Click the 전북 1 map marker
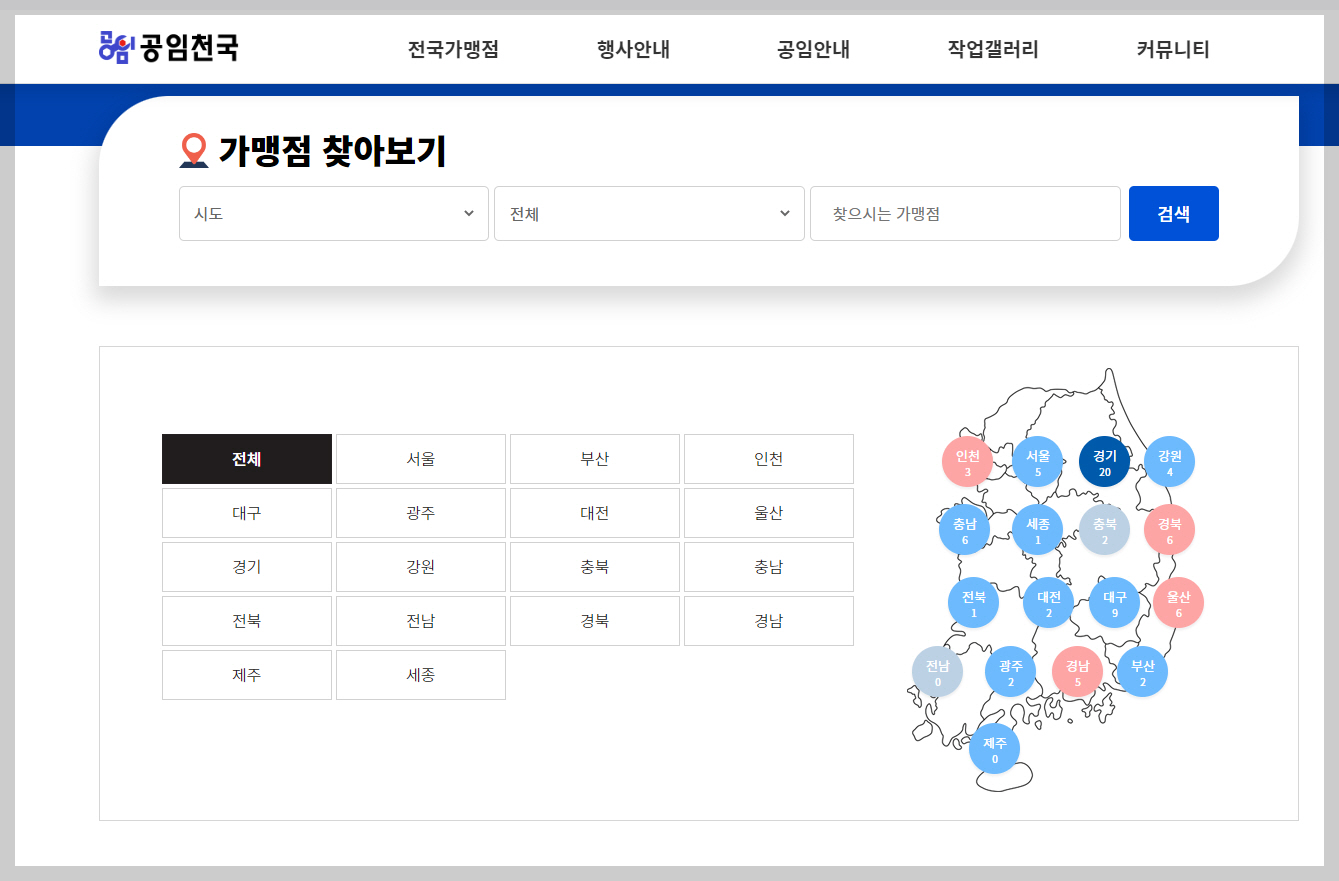Image resolution: width=1339 pixels, height=881 pixels. (973, 603)
